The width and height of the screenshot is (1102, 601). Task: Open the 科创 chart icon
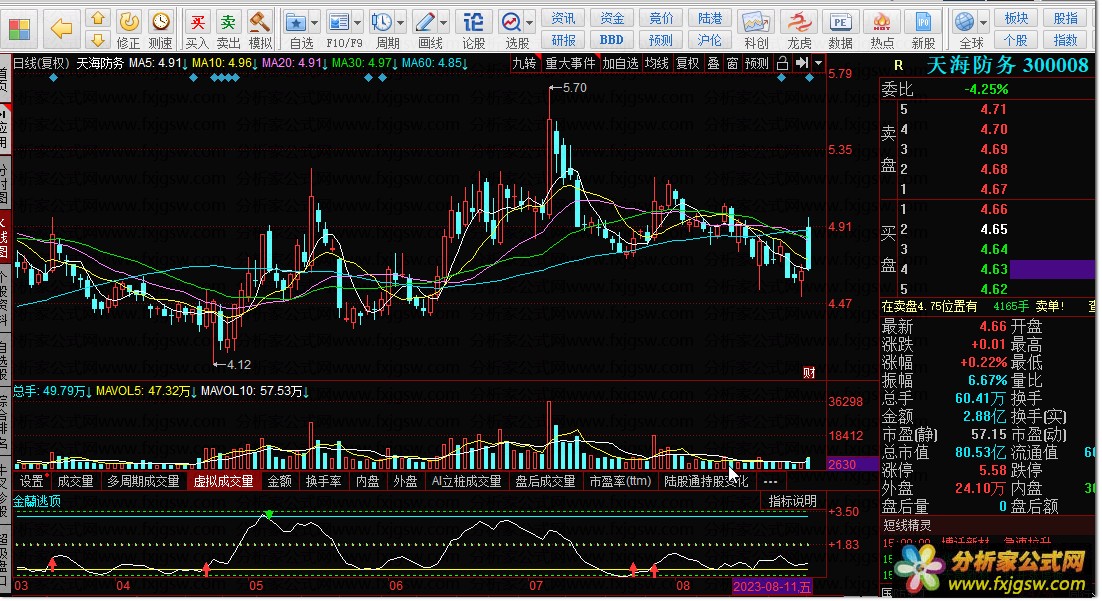coord(756,22)
